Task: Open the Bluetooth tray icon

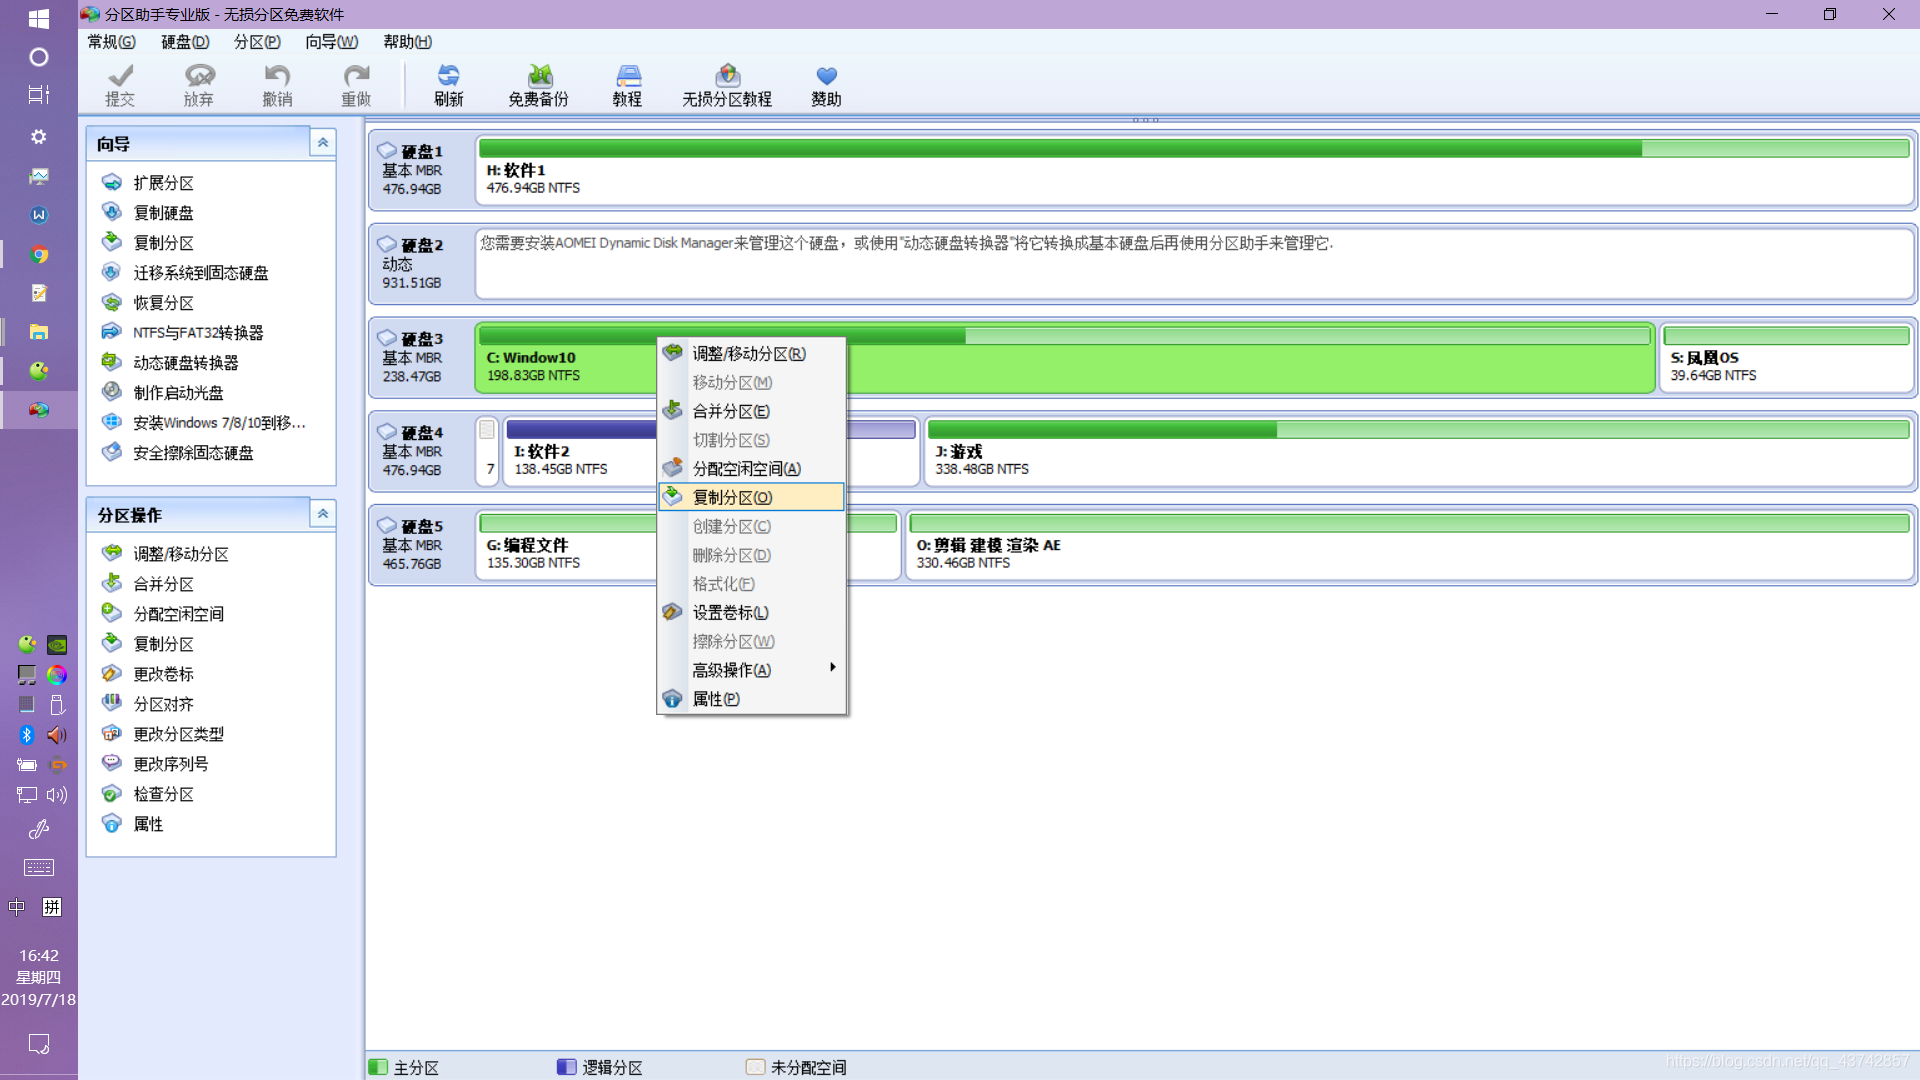Action: [x=27, y=735]
